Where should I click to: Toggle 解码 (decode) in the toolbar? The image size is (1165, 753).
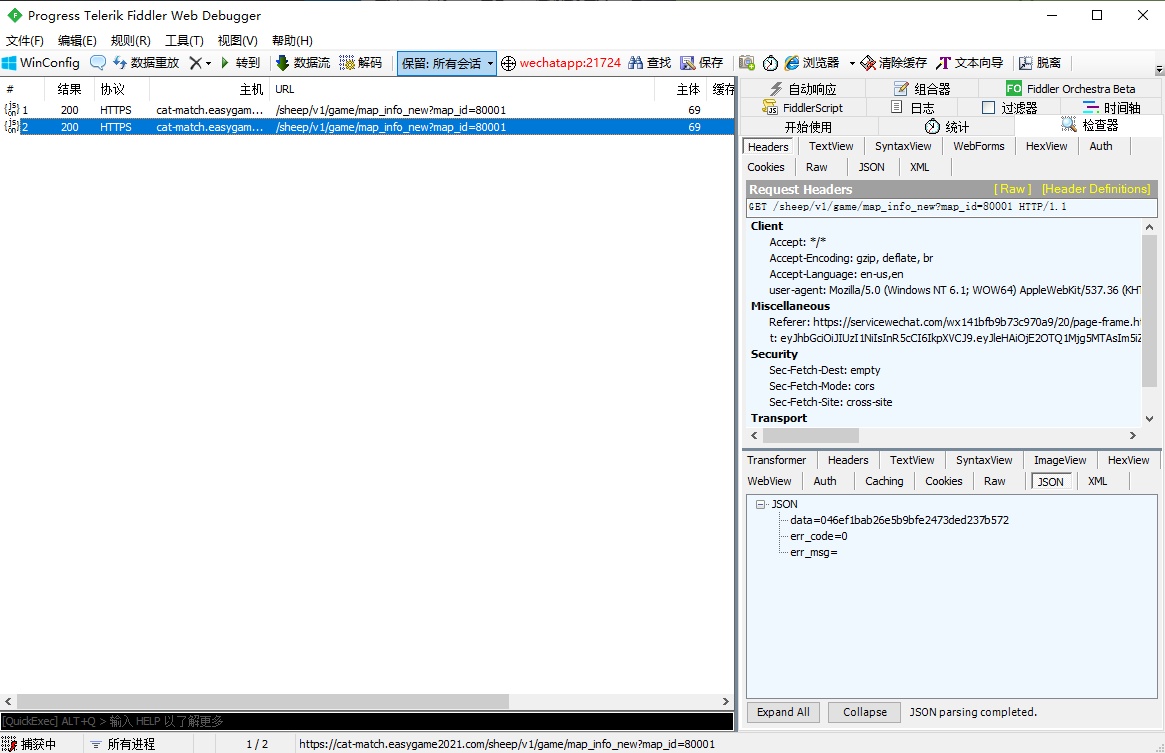pyautogui.click(x=360, y=63)
